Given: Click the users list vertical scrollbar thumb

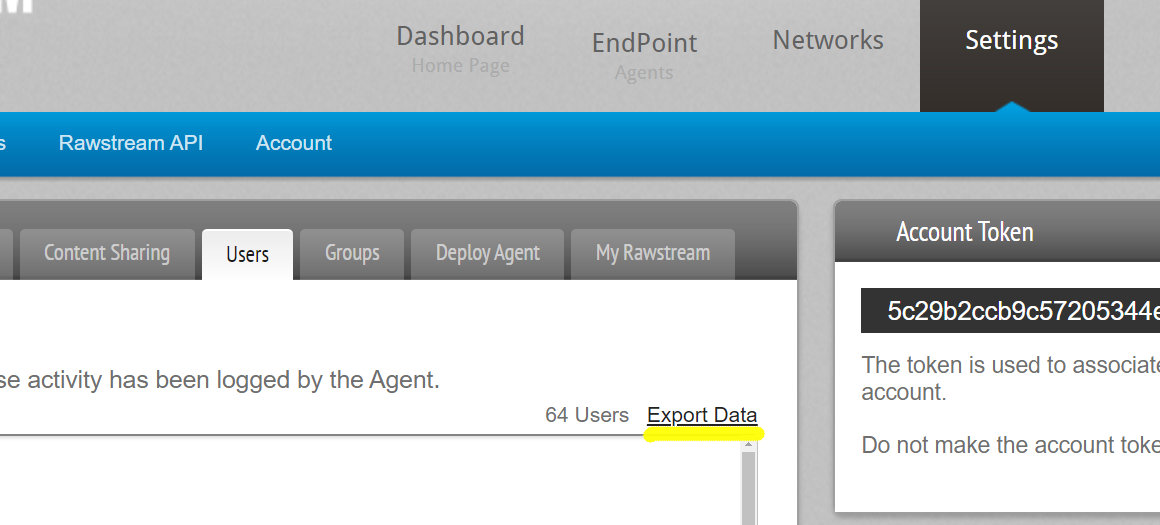Looking at the screenshot, I should click(x=748, y=488).
